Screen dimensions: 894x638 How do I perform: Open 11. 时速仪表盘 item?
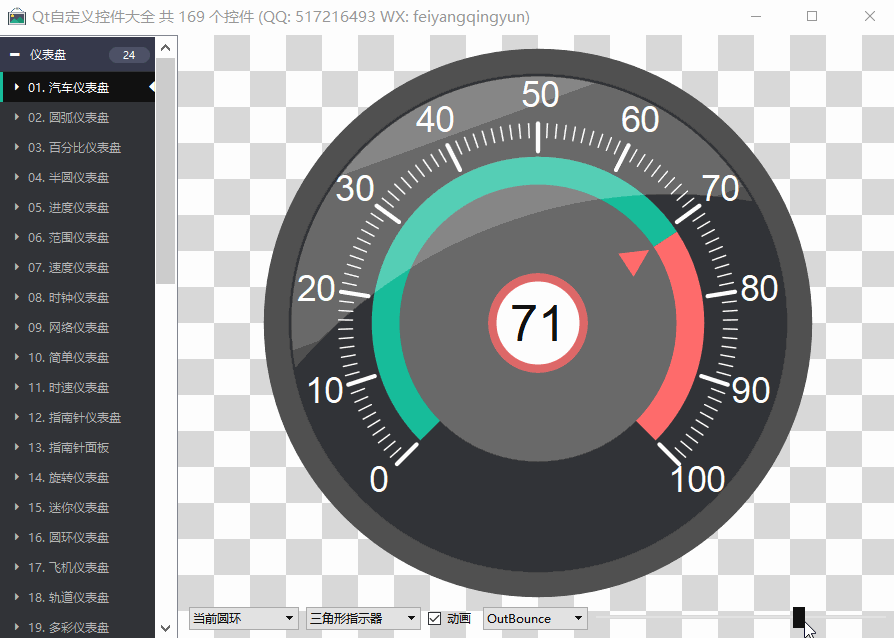click(78, 388)
